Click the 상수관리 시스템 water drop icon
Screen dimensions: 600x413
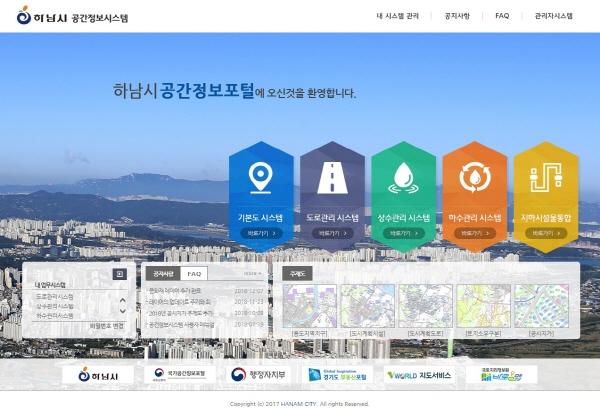pyautogui.click(x=403, y=178)
